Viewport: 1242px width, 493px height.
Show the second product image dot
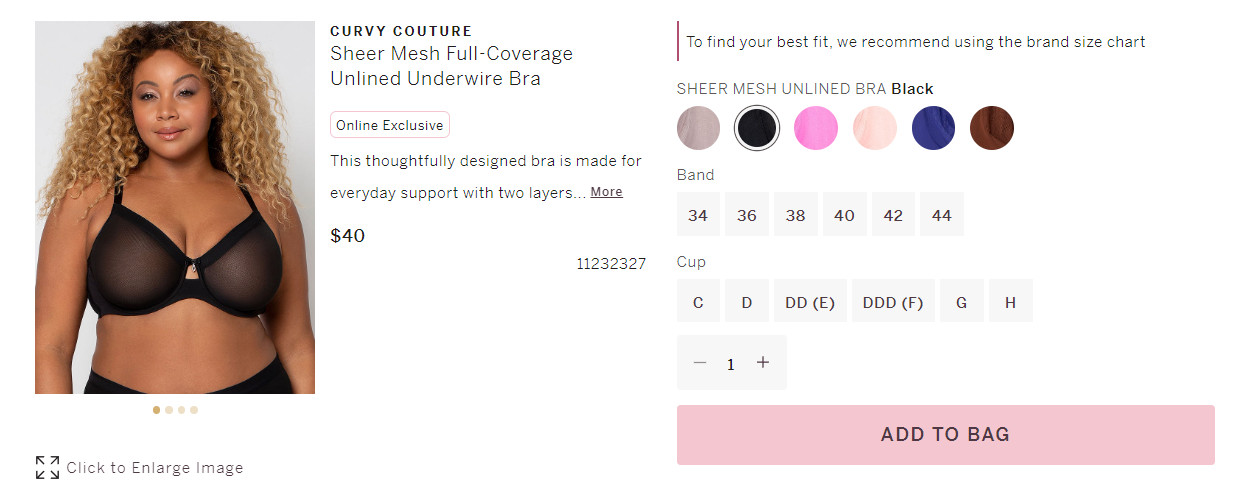[x=169, y=410]
